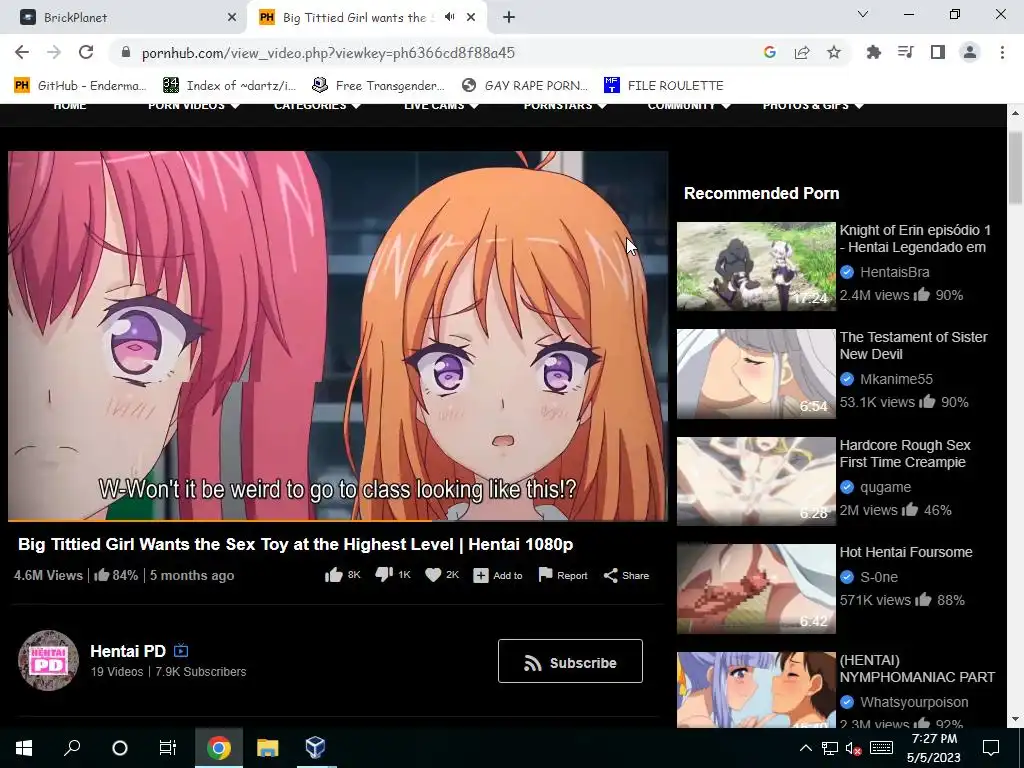Open the GitHub - Enderma... bookmark

click(80, 85)
